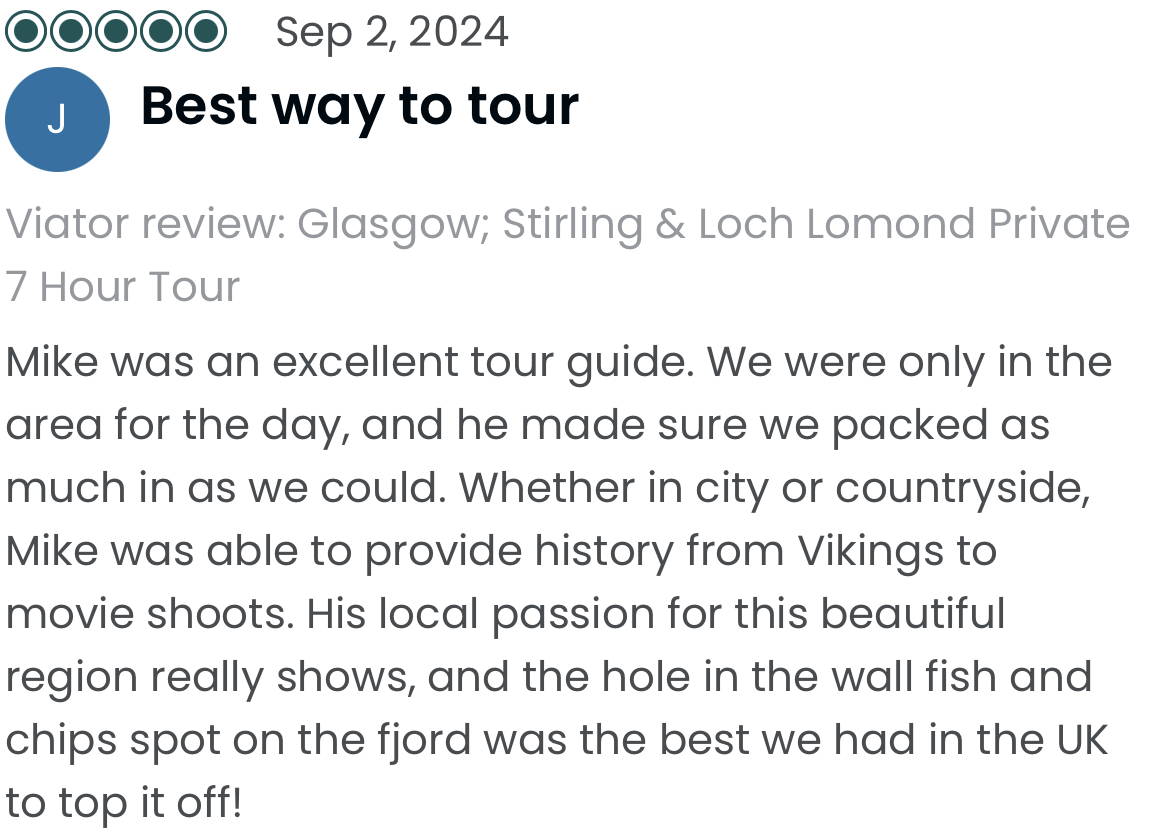
Task: Click the first rating bubble
Action: pyautogui.click(x=26, y=31)
